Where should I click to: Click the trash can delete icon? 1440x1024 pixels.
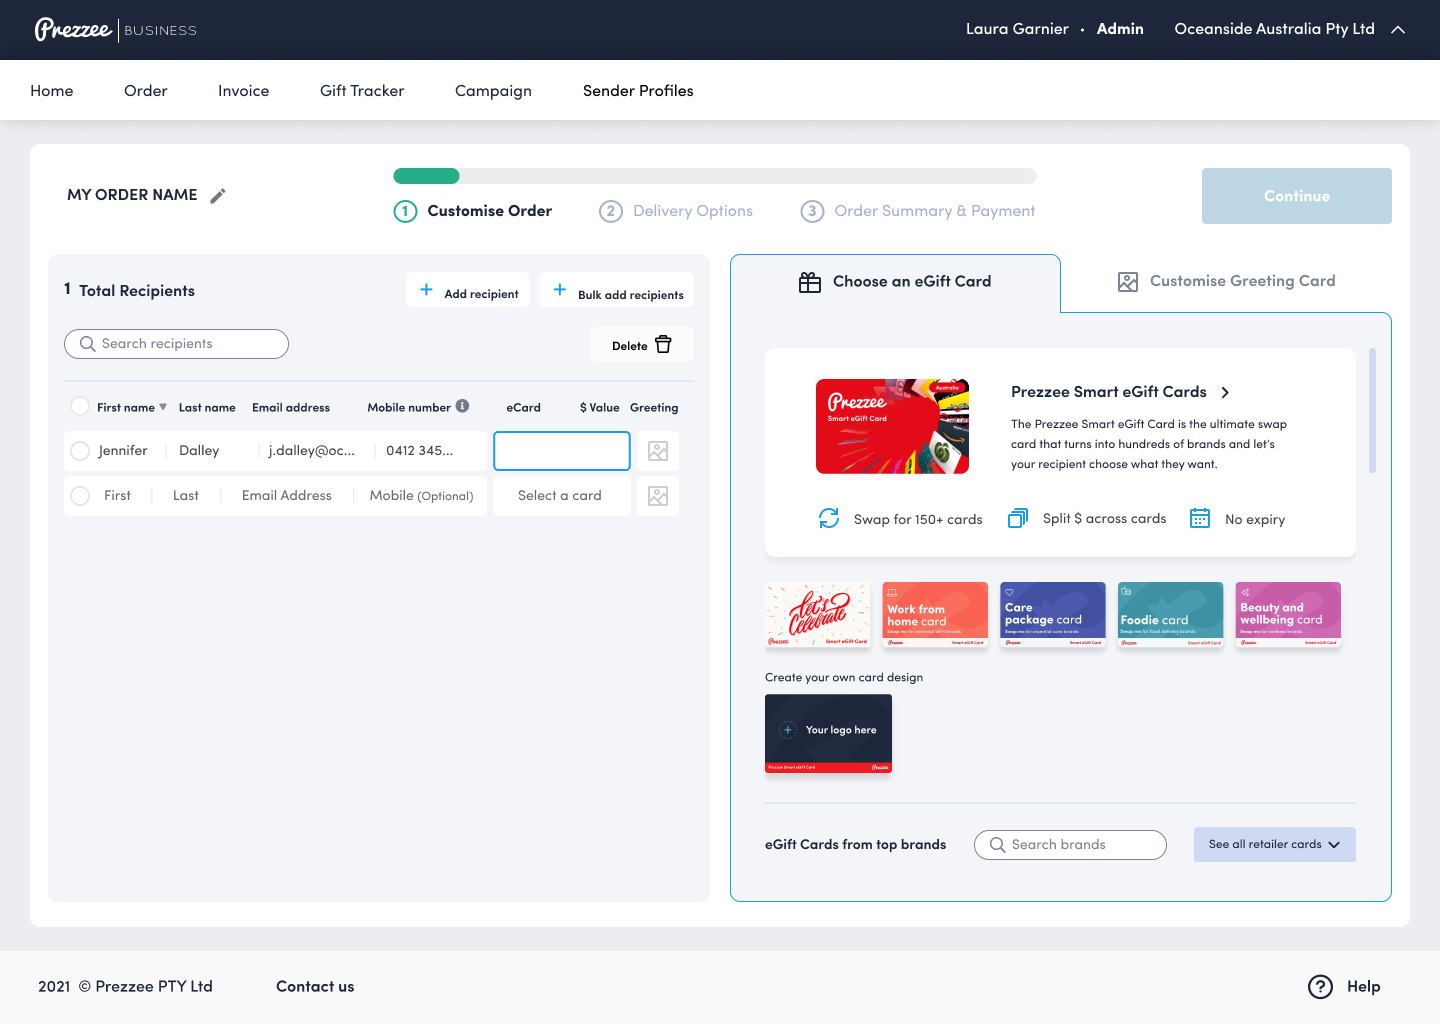[663, 344]
